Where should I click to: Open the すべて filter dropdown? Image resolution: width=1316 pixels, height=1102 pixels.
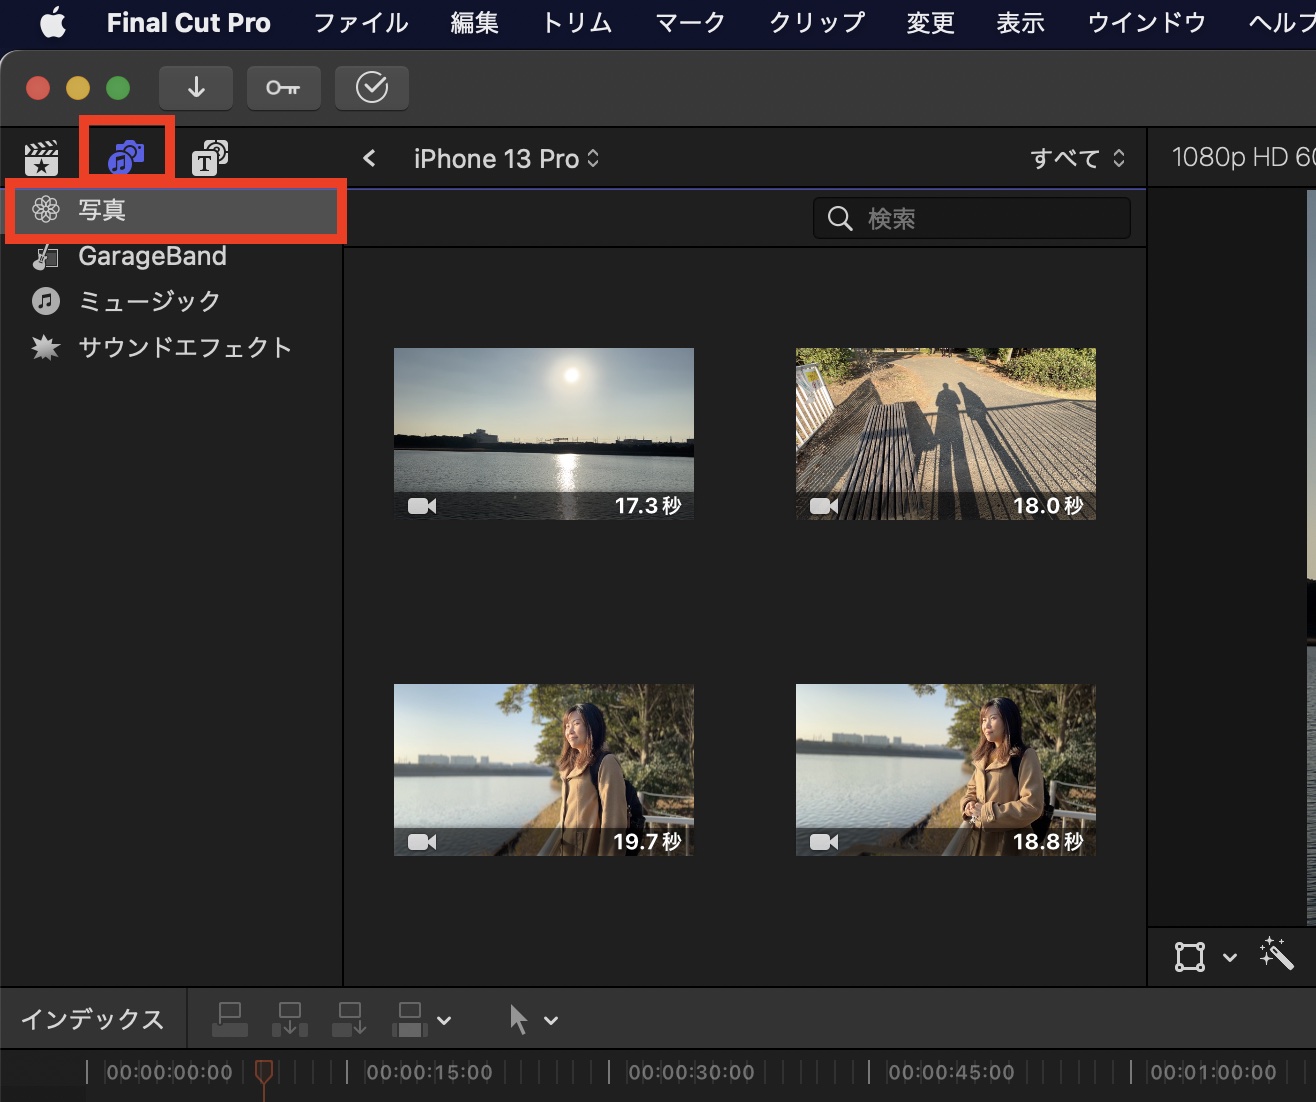(x=1077, y=158)
